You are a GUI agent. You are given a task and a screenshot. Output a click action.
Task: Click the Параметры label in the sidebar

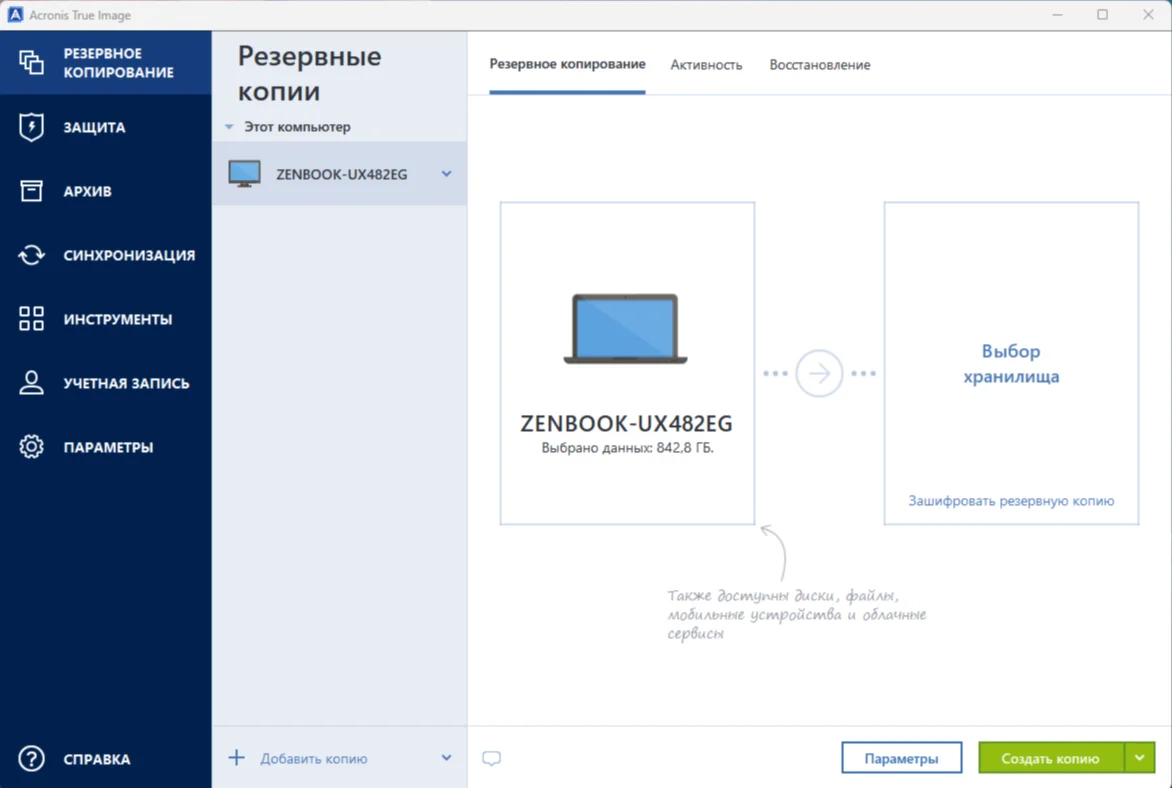(x=108, y=448)
